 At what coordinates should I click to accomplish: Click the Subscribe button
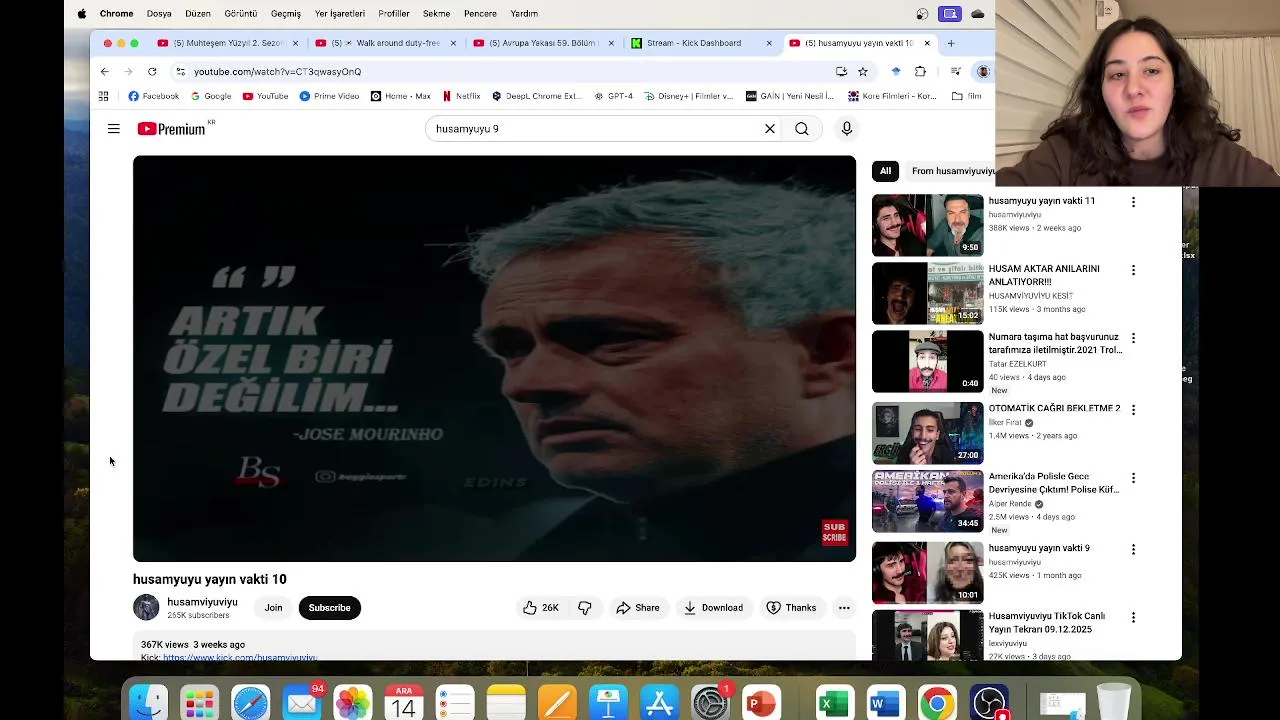[x=329, y=608]
